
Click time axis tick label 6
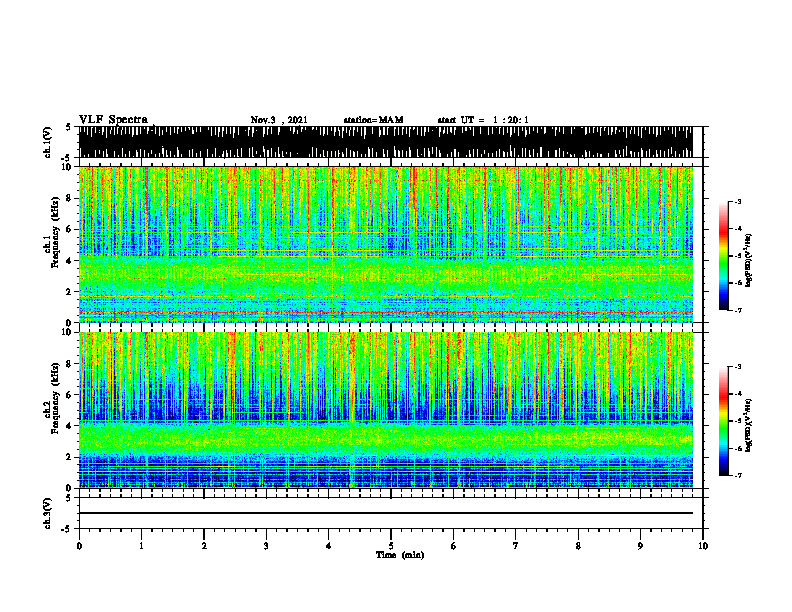pos(454,546)
